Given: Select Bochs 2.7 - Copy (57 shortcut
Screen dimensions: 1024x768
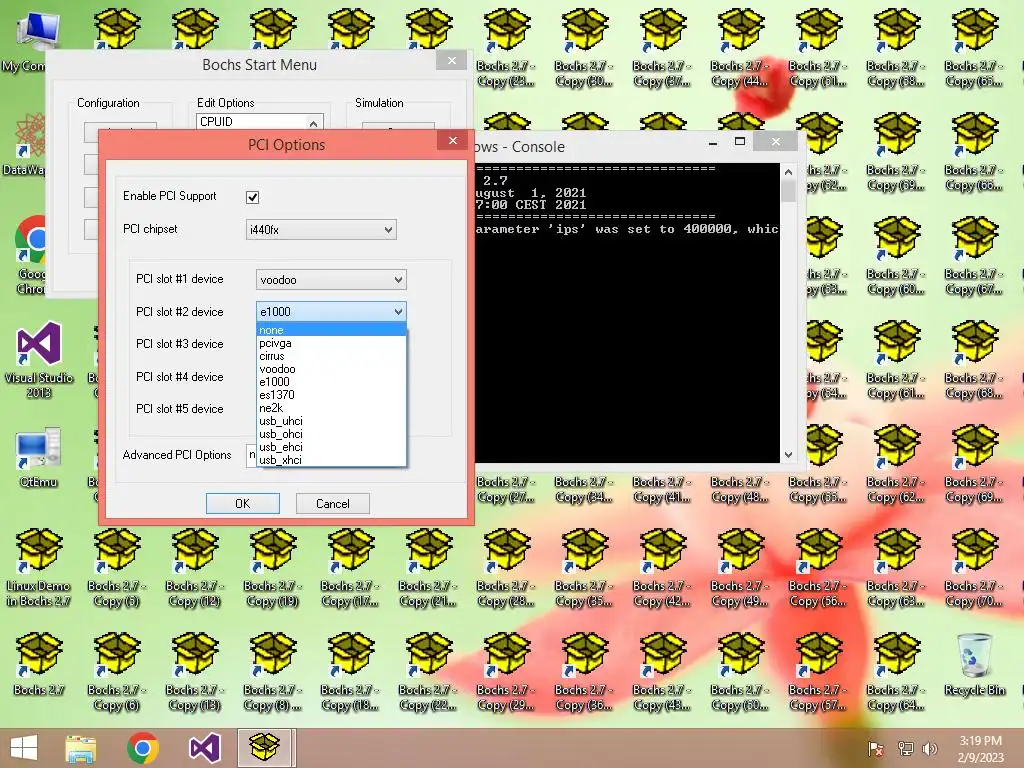Looking at the screenshot, I should (819, 671).
